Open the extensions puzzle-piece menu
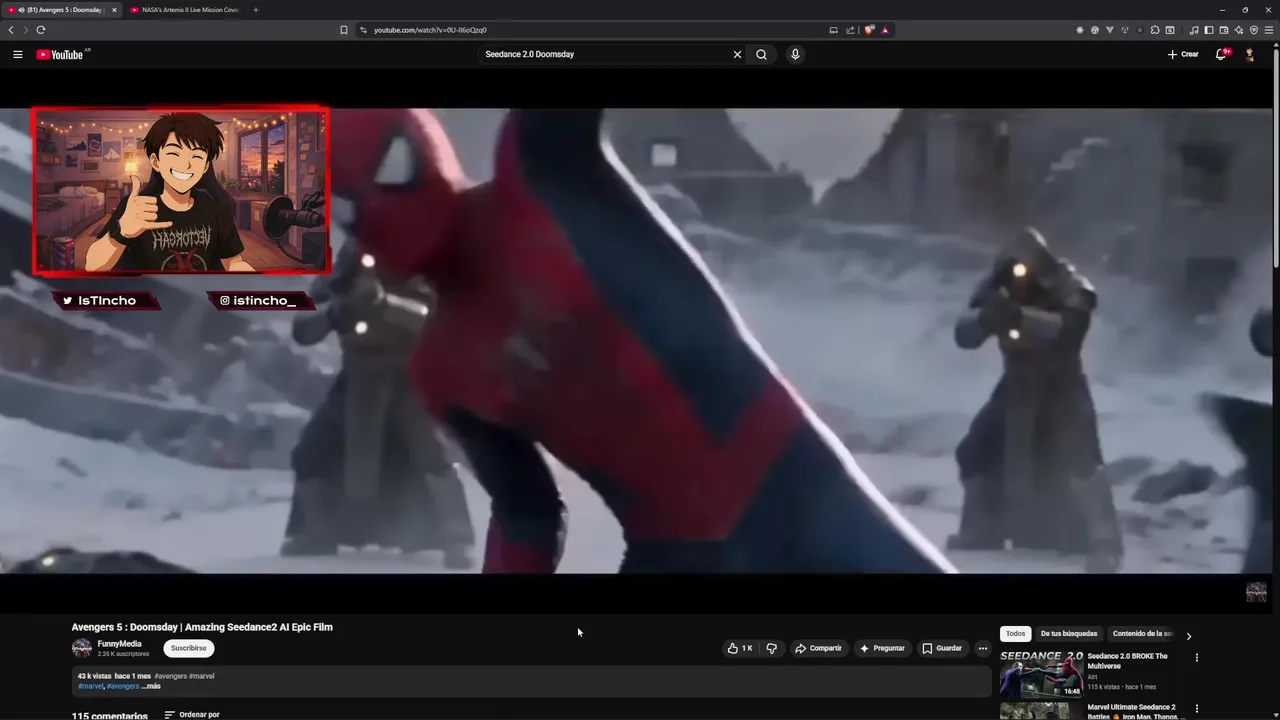 tap(1155, 30)
